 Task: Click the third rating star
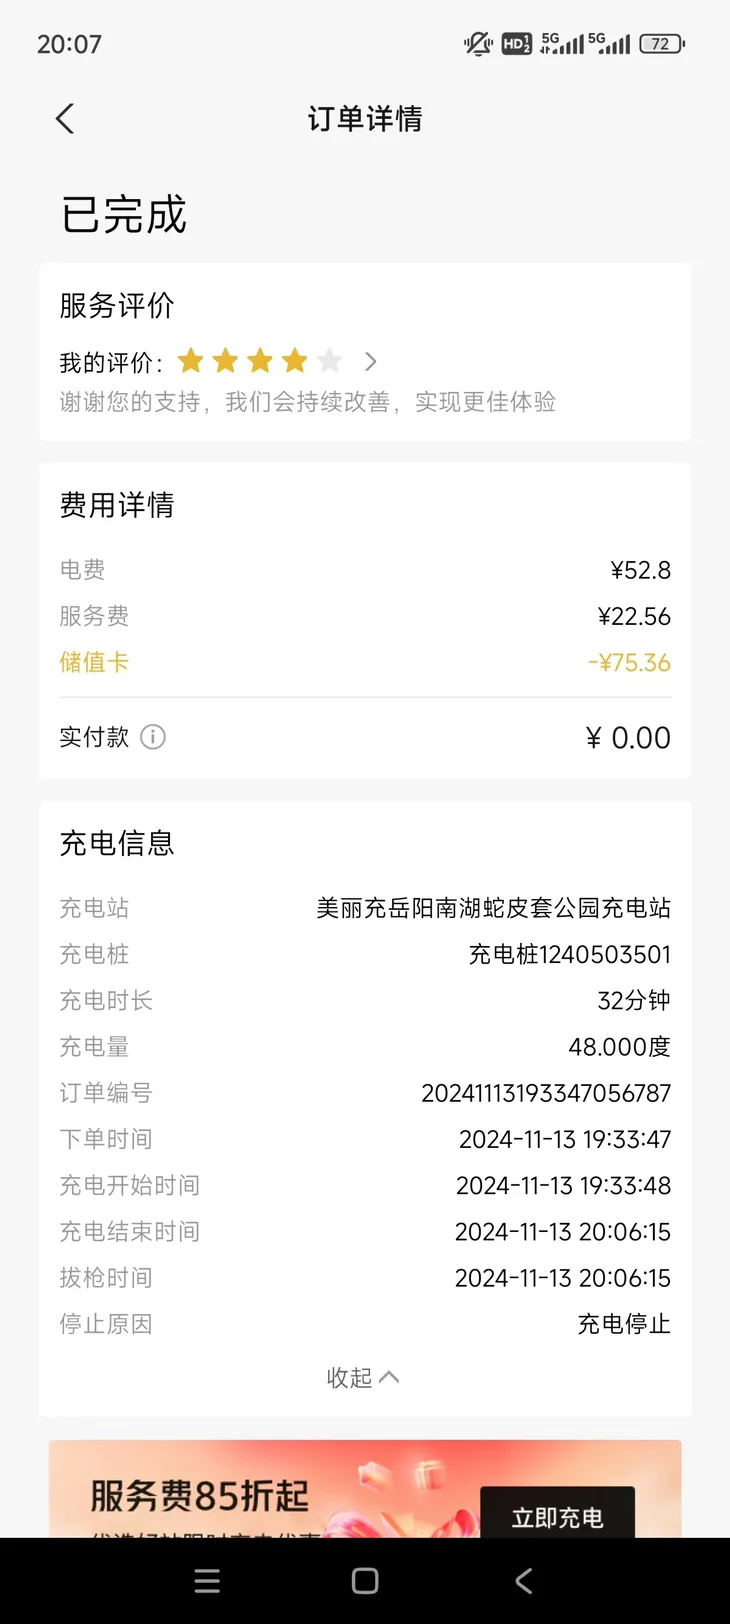[260, 360]
